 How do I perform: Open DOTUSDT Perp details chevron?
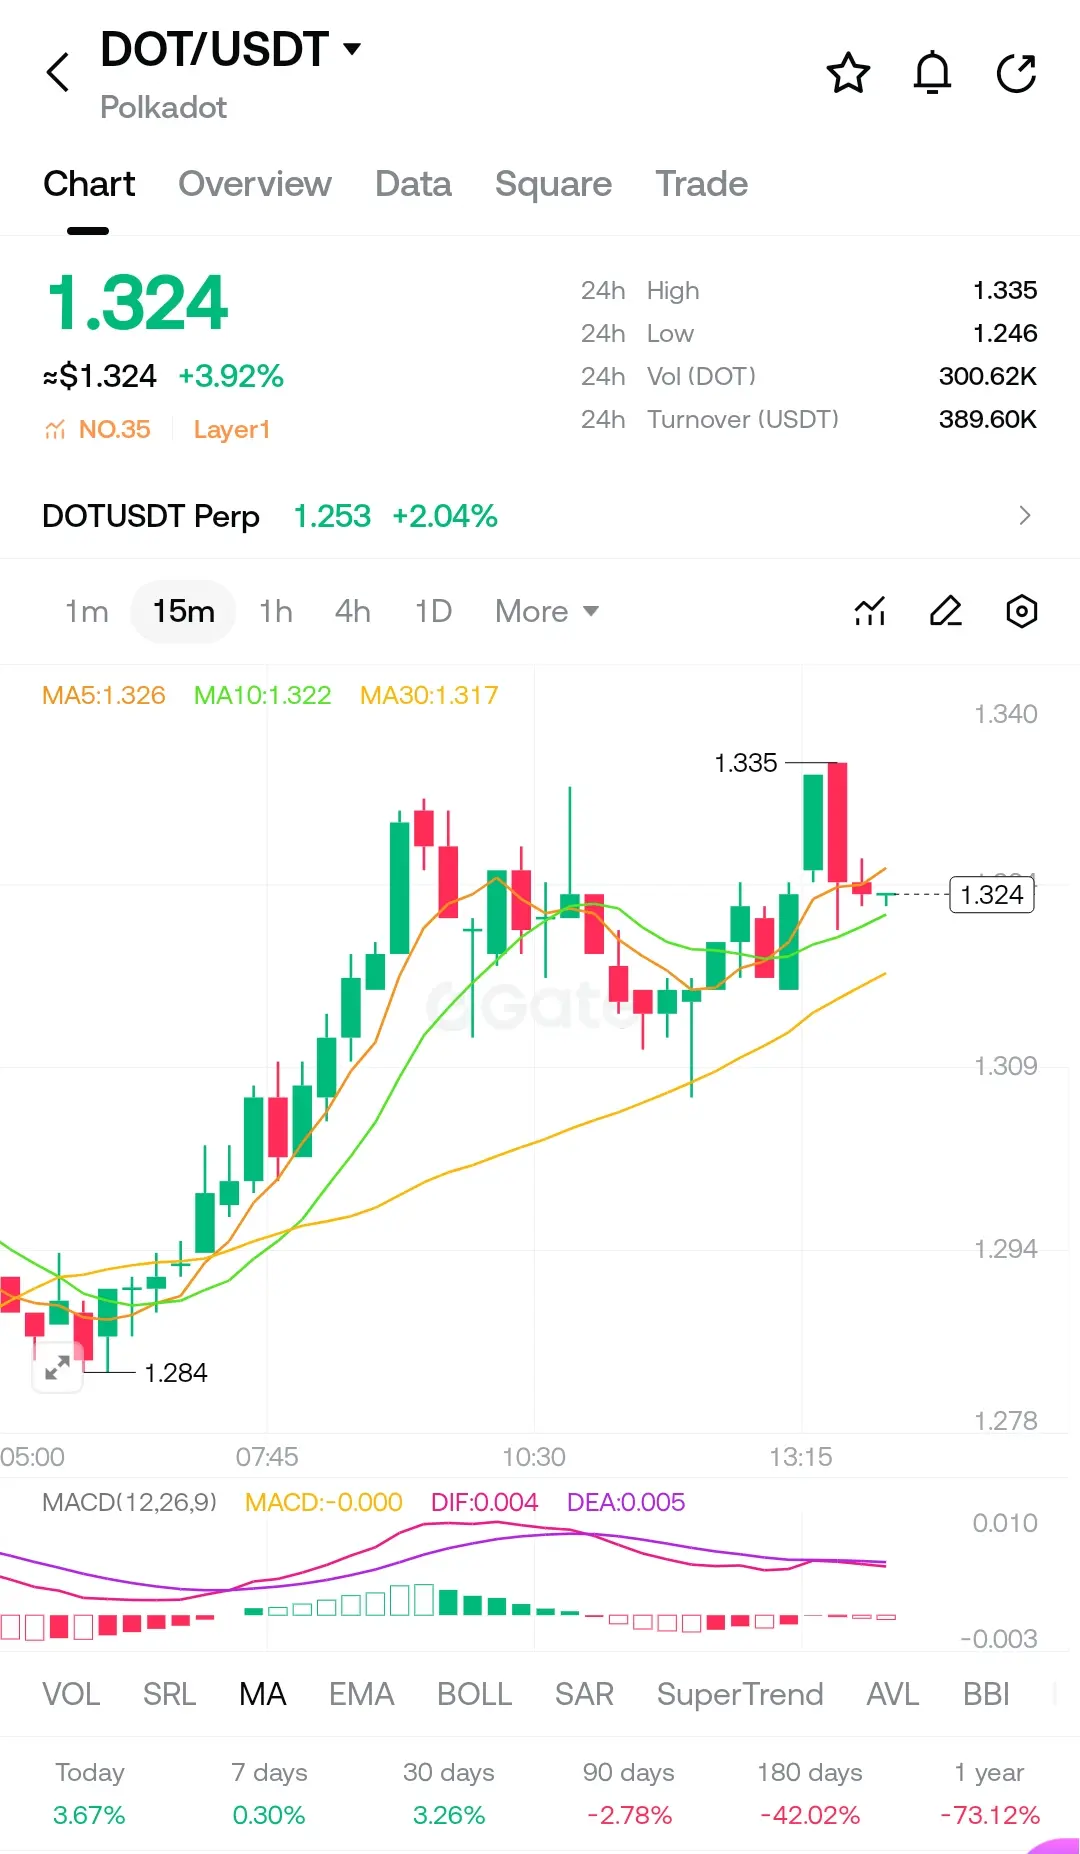coord(1024,516)
